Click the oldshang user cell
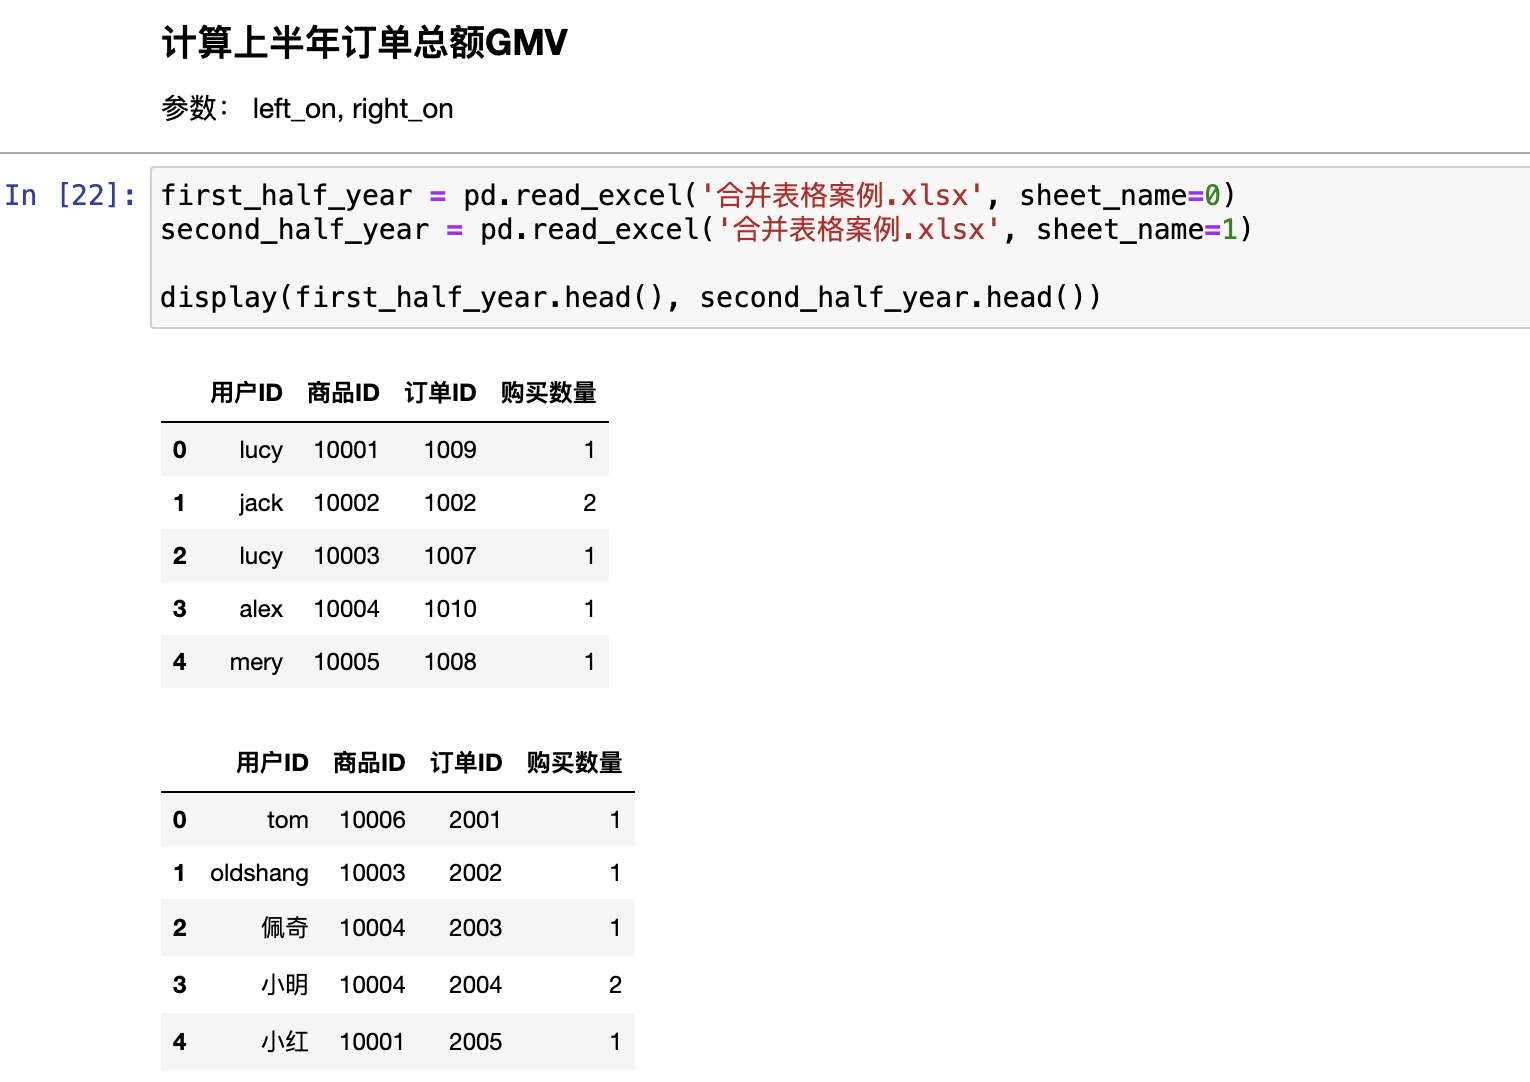 point(259,873)
